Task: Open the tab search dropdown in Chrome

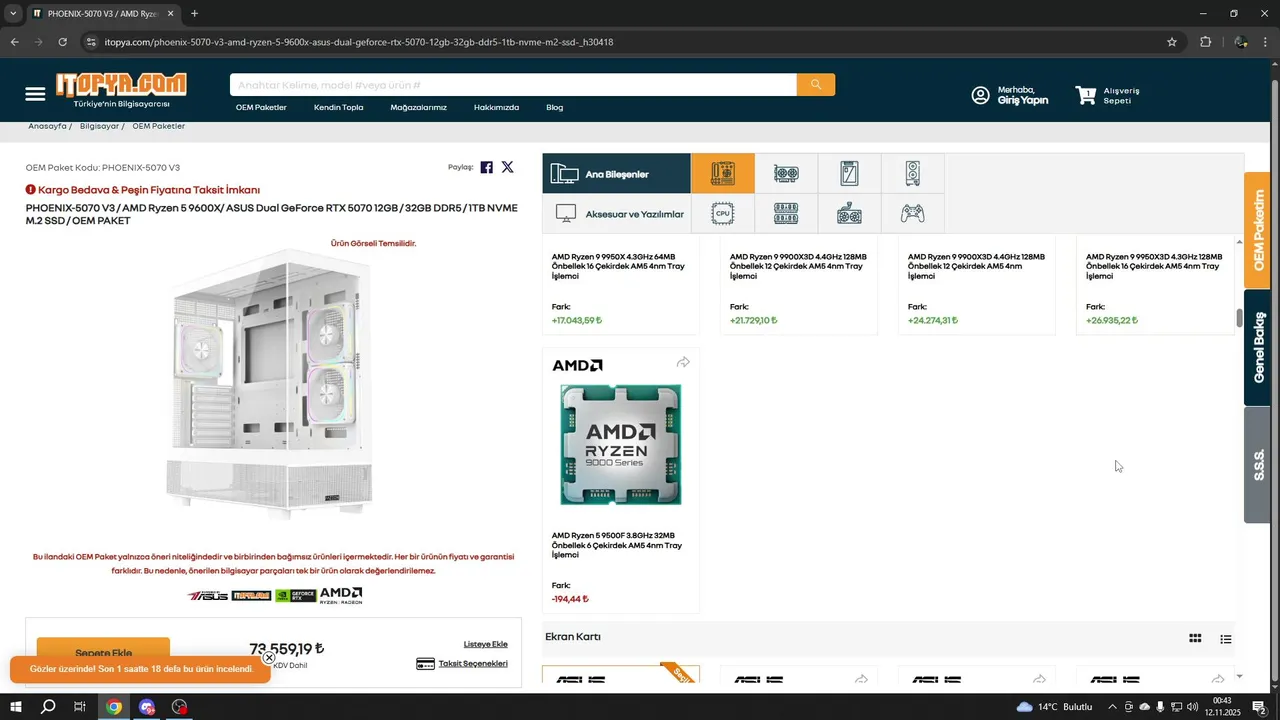Action: click(x=13, y=14)
